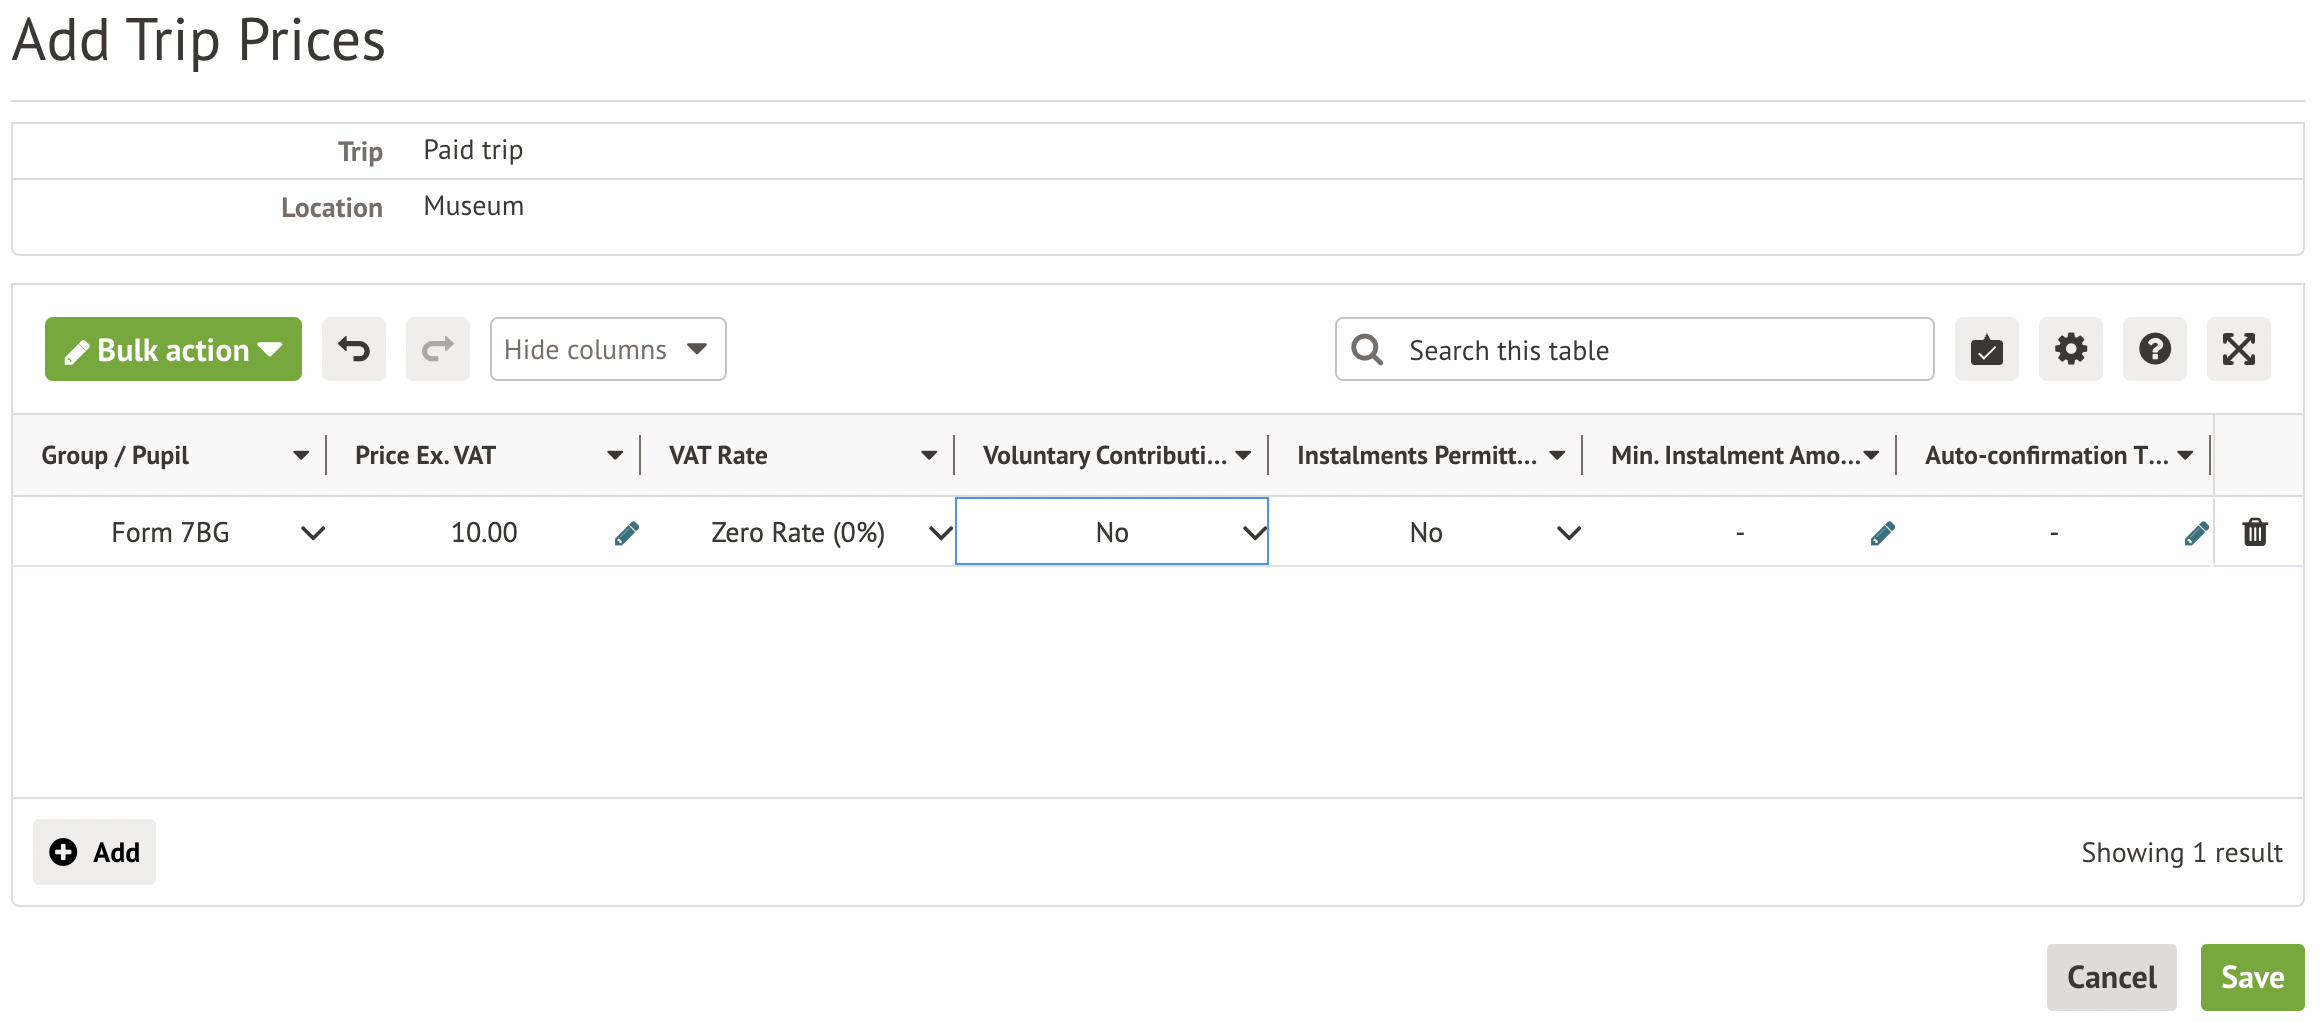Open VAT Rate column header menu
This screenshot has height=1022, width=2322.
[x=928, y=456]
